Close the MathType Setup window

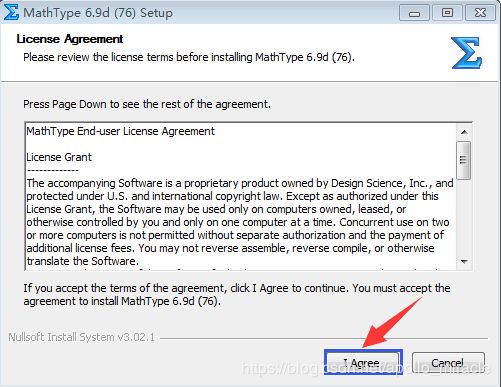(480, 13)
